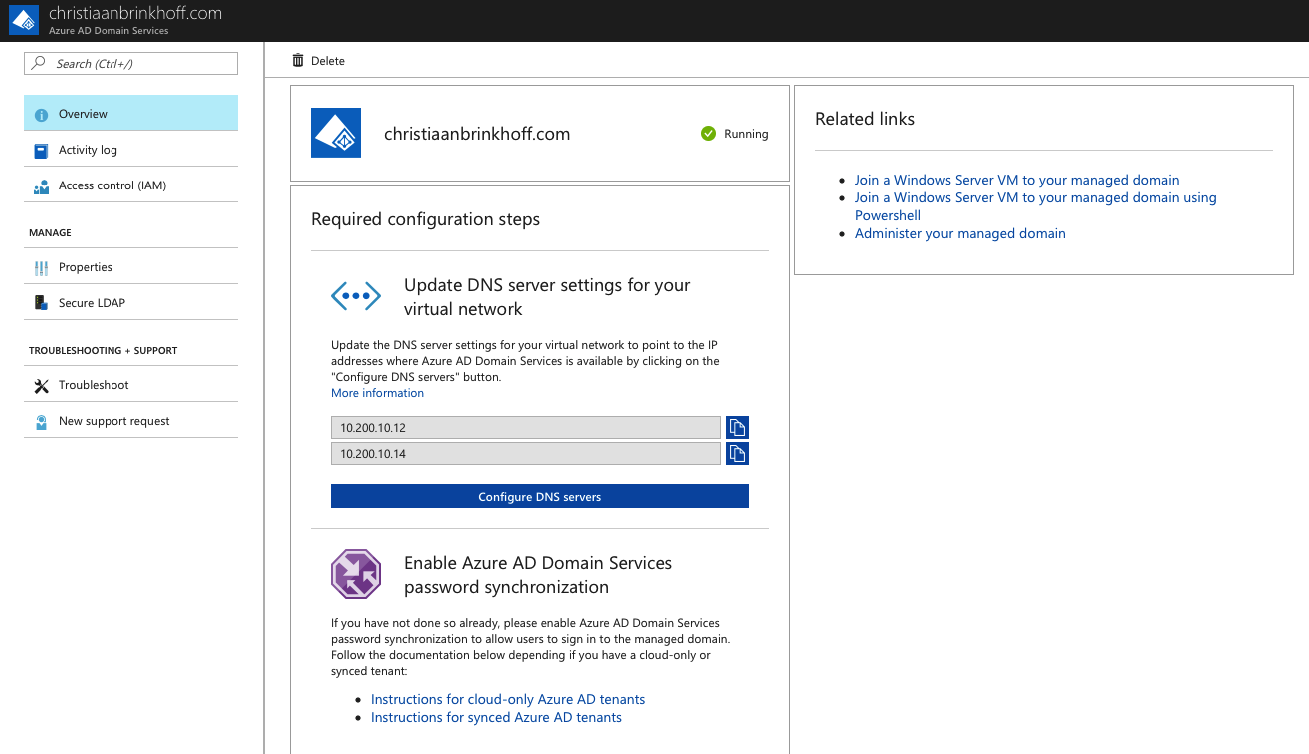This screenshot has height=754, width=1309.
Task: Click the christiaanbrinkhoff.com header title
Action: tap(135, 14)
